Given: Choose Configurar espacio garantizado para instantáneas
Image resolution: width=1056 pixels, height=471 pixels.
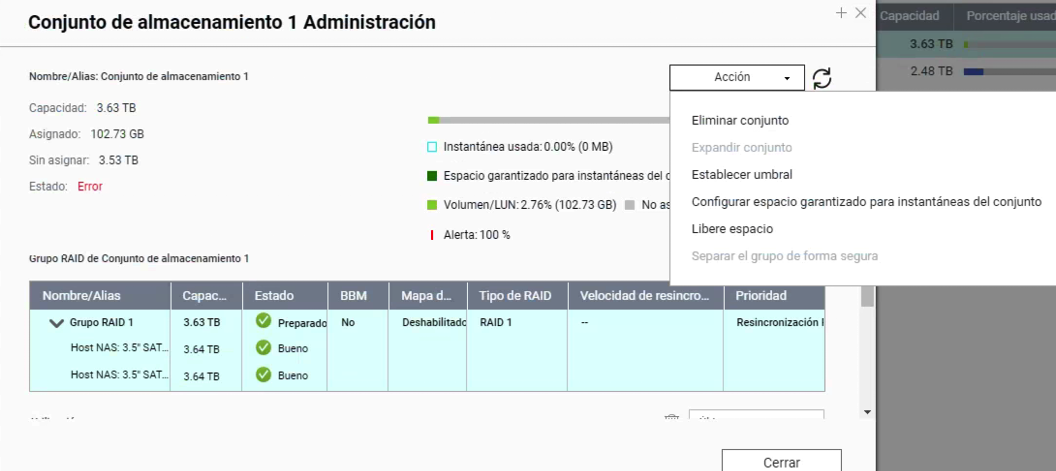Looking at the screenshot, I should 866,202.
